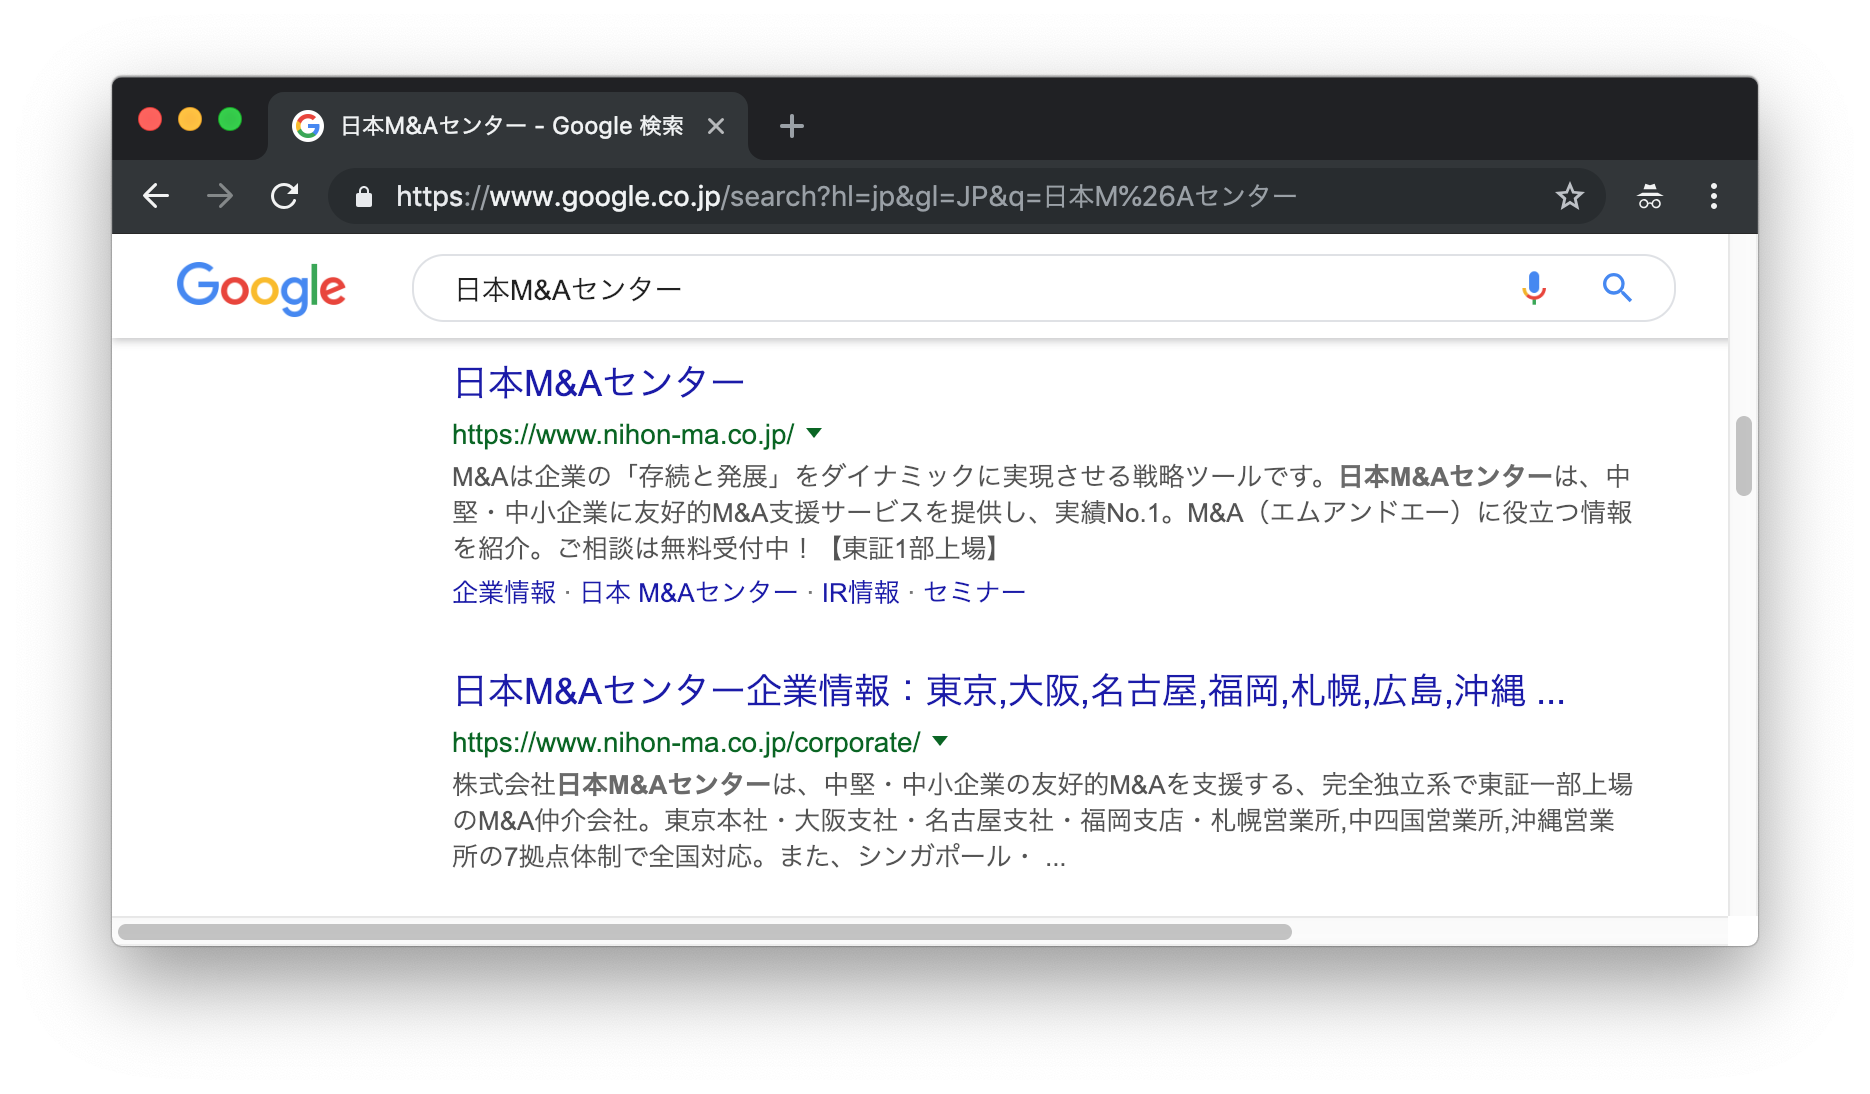Open the first result titled 日本M&Aセンター
Screen dimensions: 1870x1094
pos(597,382)
